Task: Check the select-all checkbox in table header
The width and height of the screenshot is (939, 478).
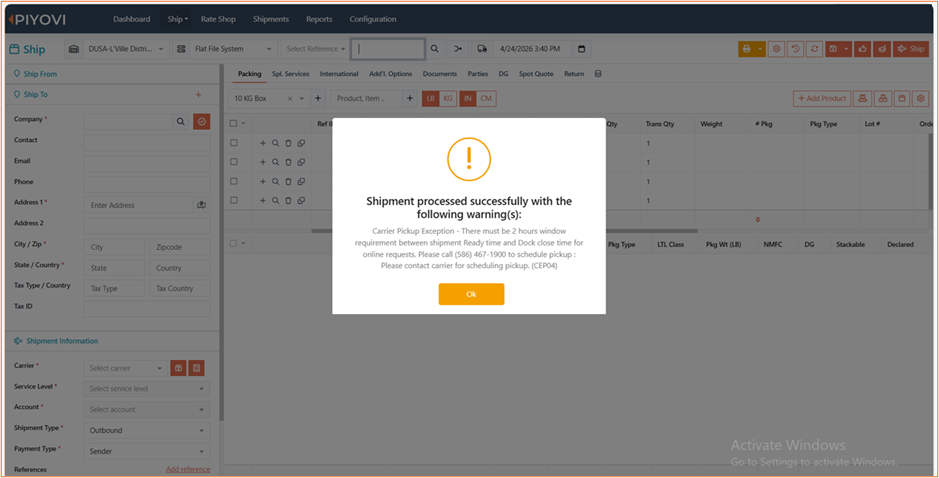Action: (234, 123)
